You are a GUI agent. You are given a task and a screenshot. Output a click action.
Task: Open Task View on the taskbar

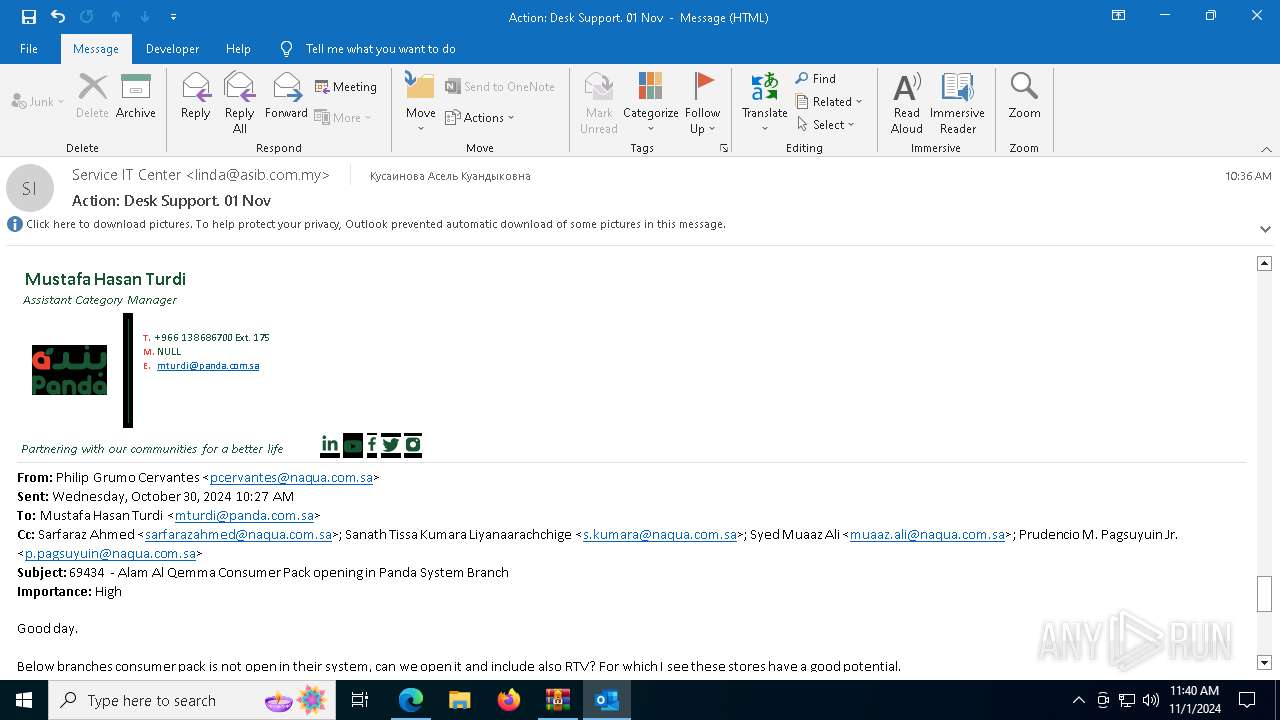(360, 700)
